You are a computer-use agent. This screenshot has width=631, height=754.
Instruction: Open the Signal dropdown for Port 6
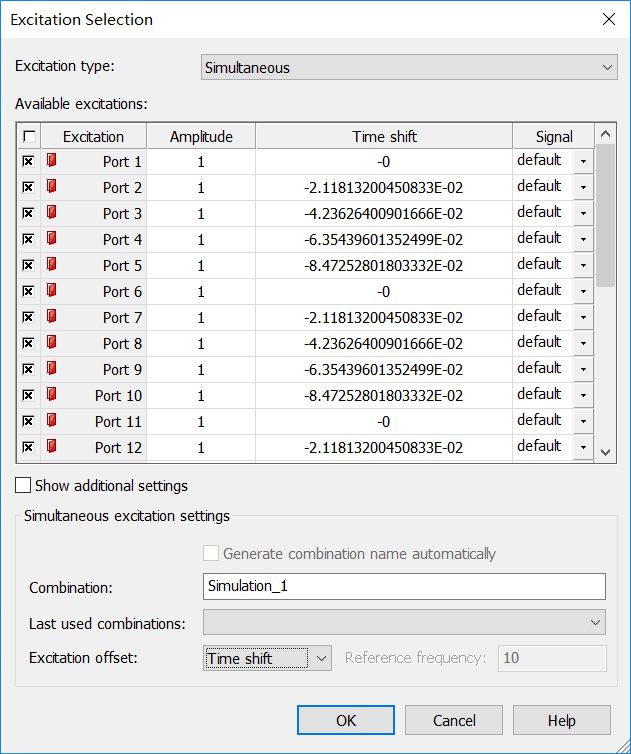tap(583, 291)
